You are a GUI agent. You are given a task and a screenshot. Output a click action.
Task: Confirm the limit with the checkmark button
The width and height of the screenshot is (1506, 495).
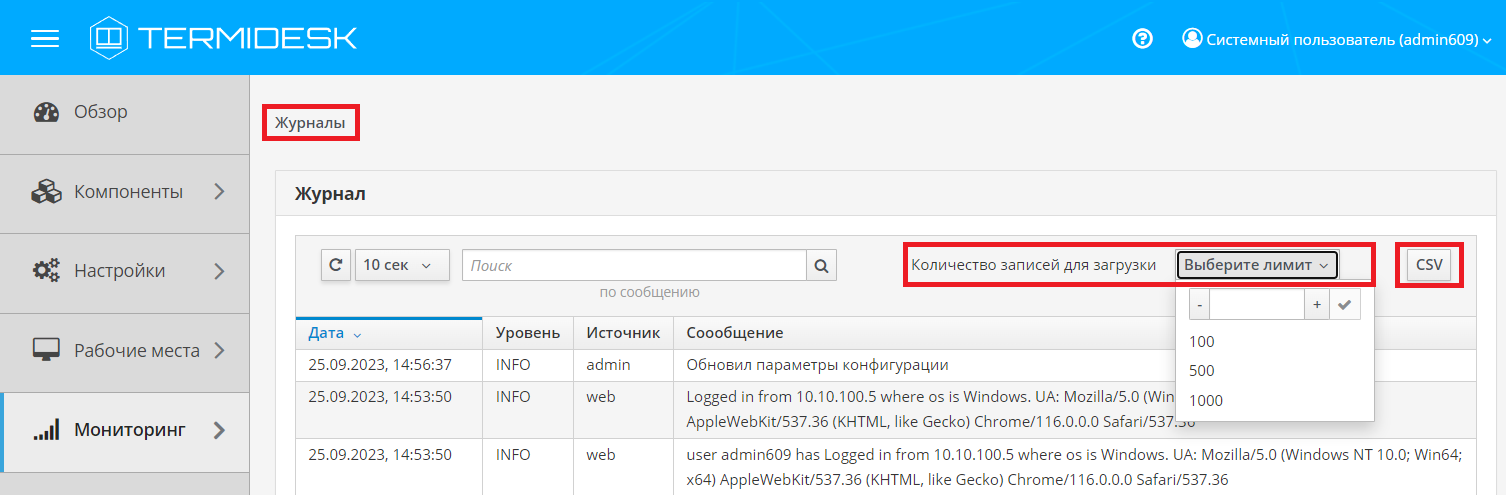tap(1344, 305)
